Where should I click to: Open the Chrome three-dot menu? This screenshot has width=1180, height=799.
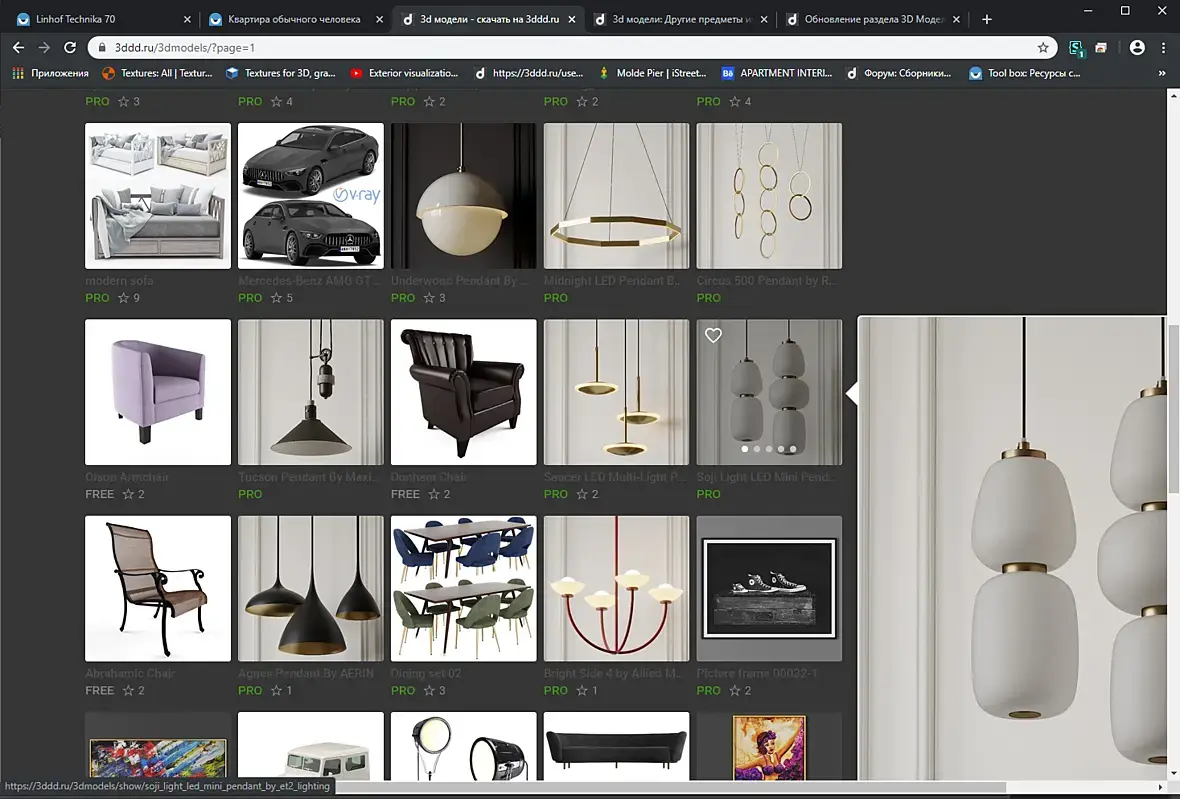pyautogui.click(x=1163, y=47)
